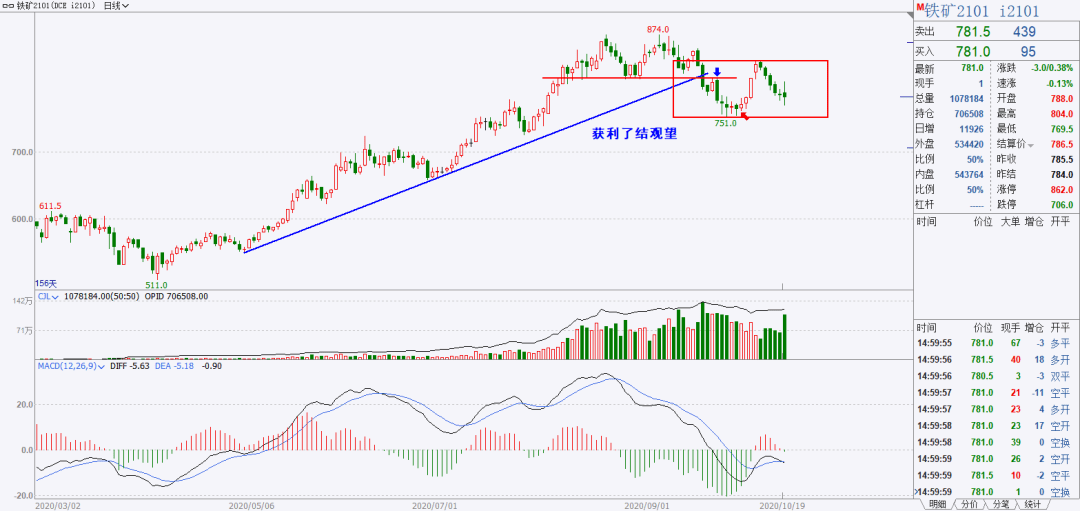Screen dimensions: 1080x511
Task: Select the blue down arrow annotation on the chart
Action: click(x=717, y=71)
